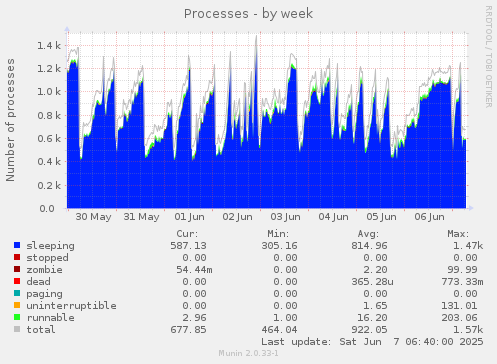Click the '04 Jun' x-axis label
The image size is (497, 364).
(x=333, y=217)
